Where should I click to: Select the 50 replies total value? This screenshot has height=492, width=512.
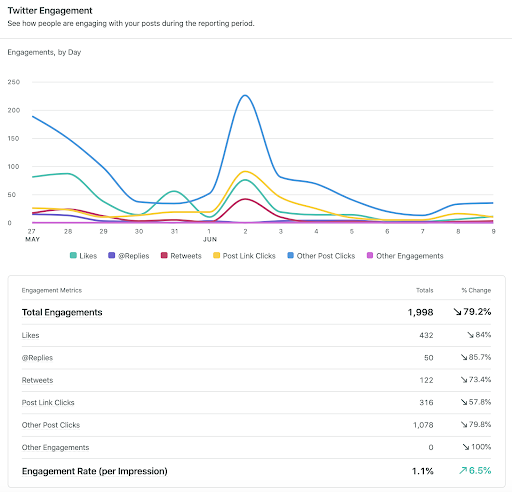(429, 358)
